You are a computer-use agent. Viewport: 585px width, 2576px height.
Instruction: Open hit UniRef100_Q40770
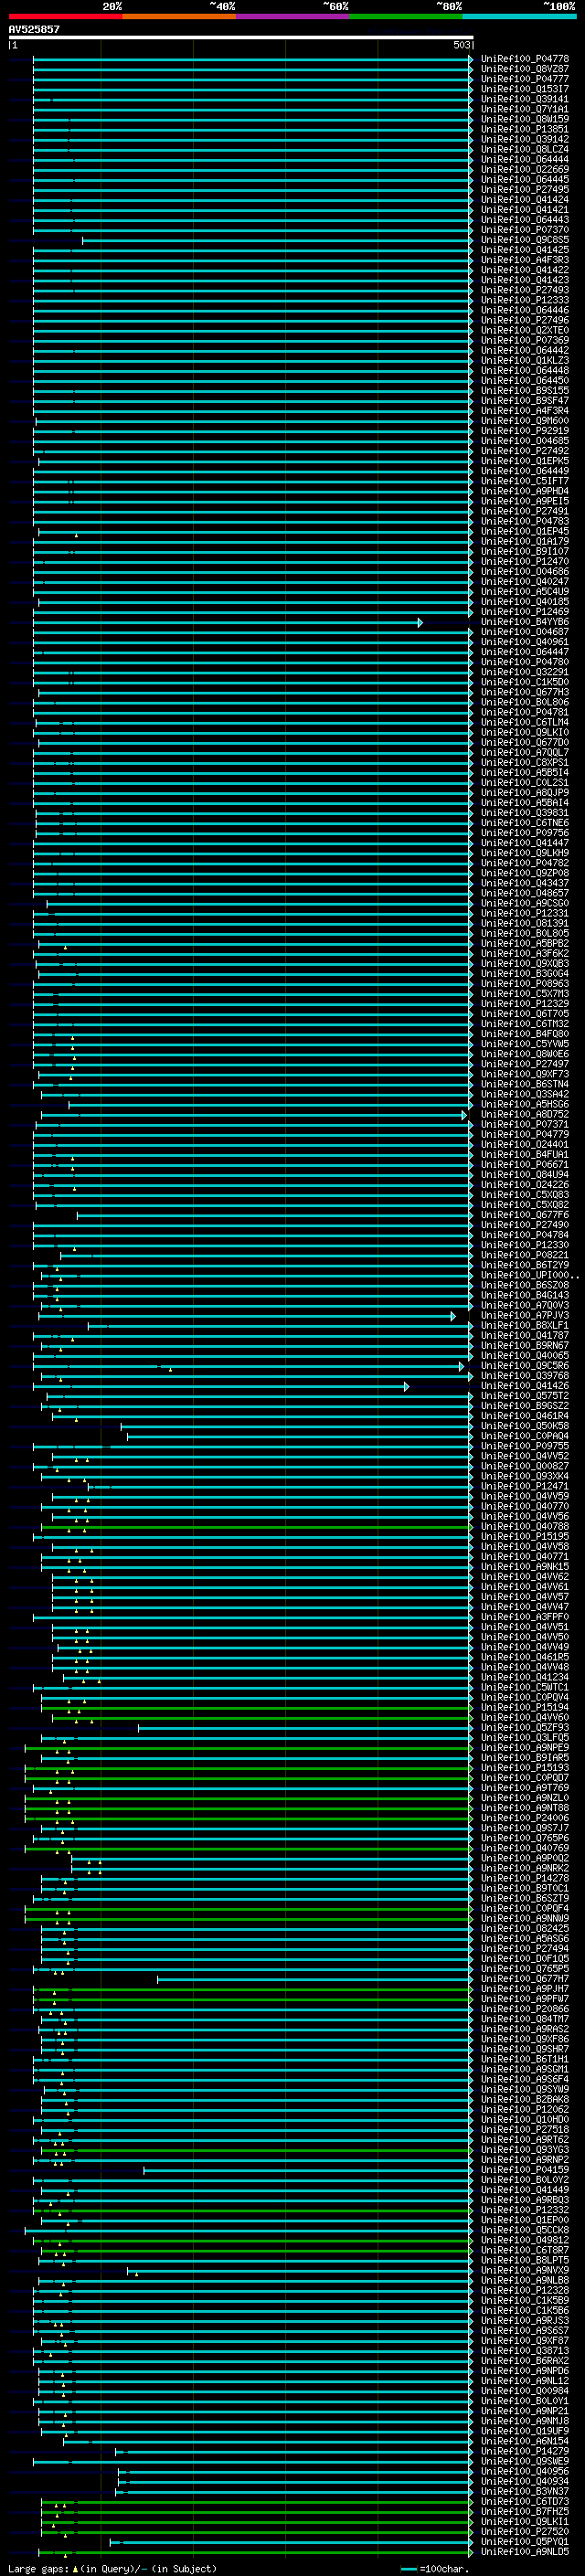pyautogui.click(x=525, y=1506)
